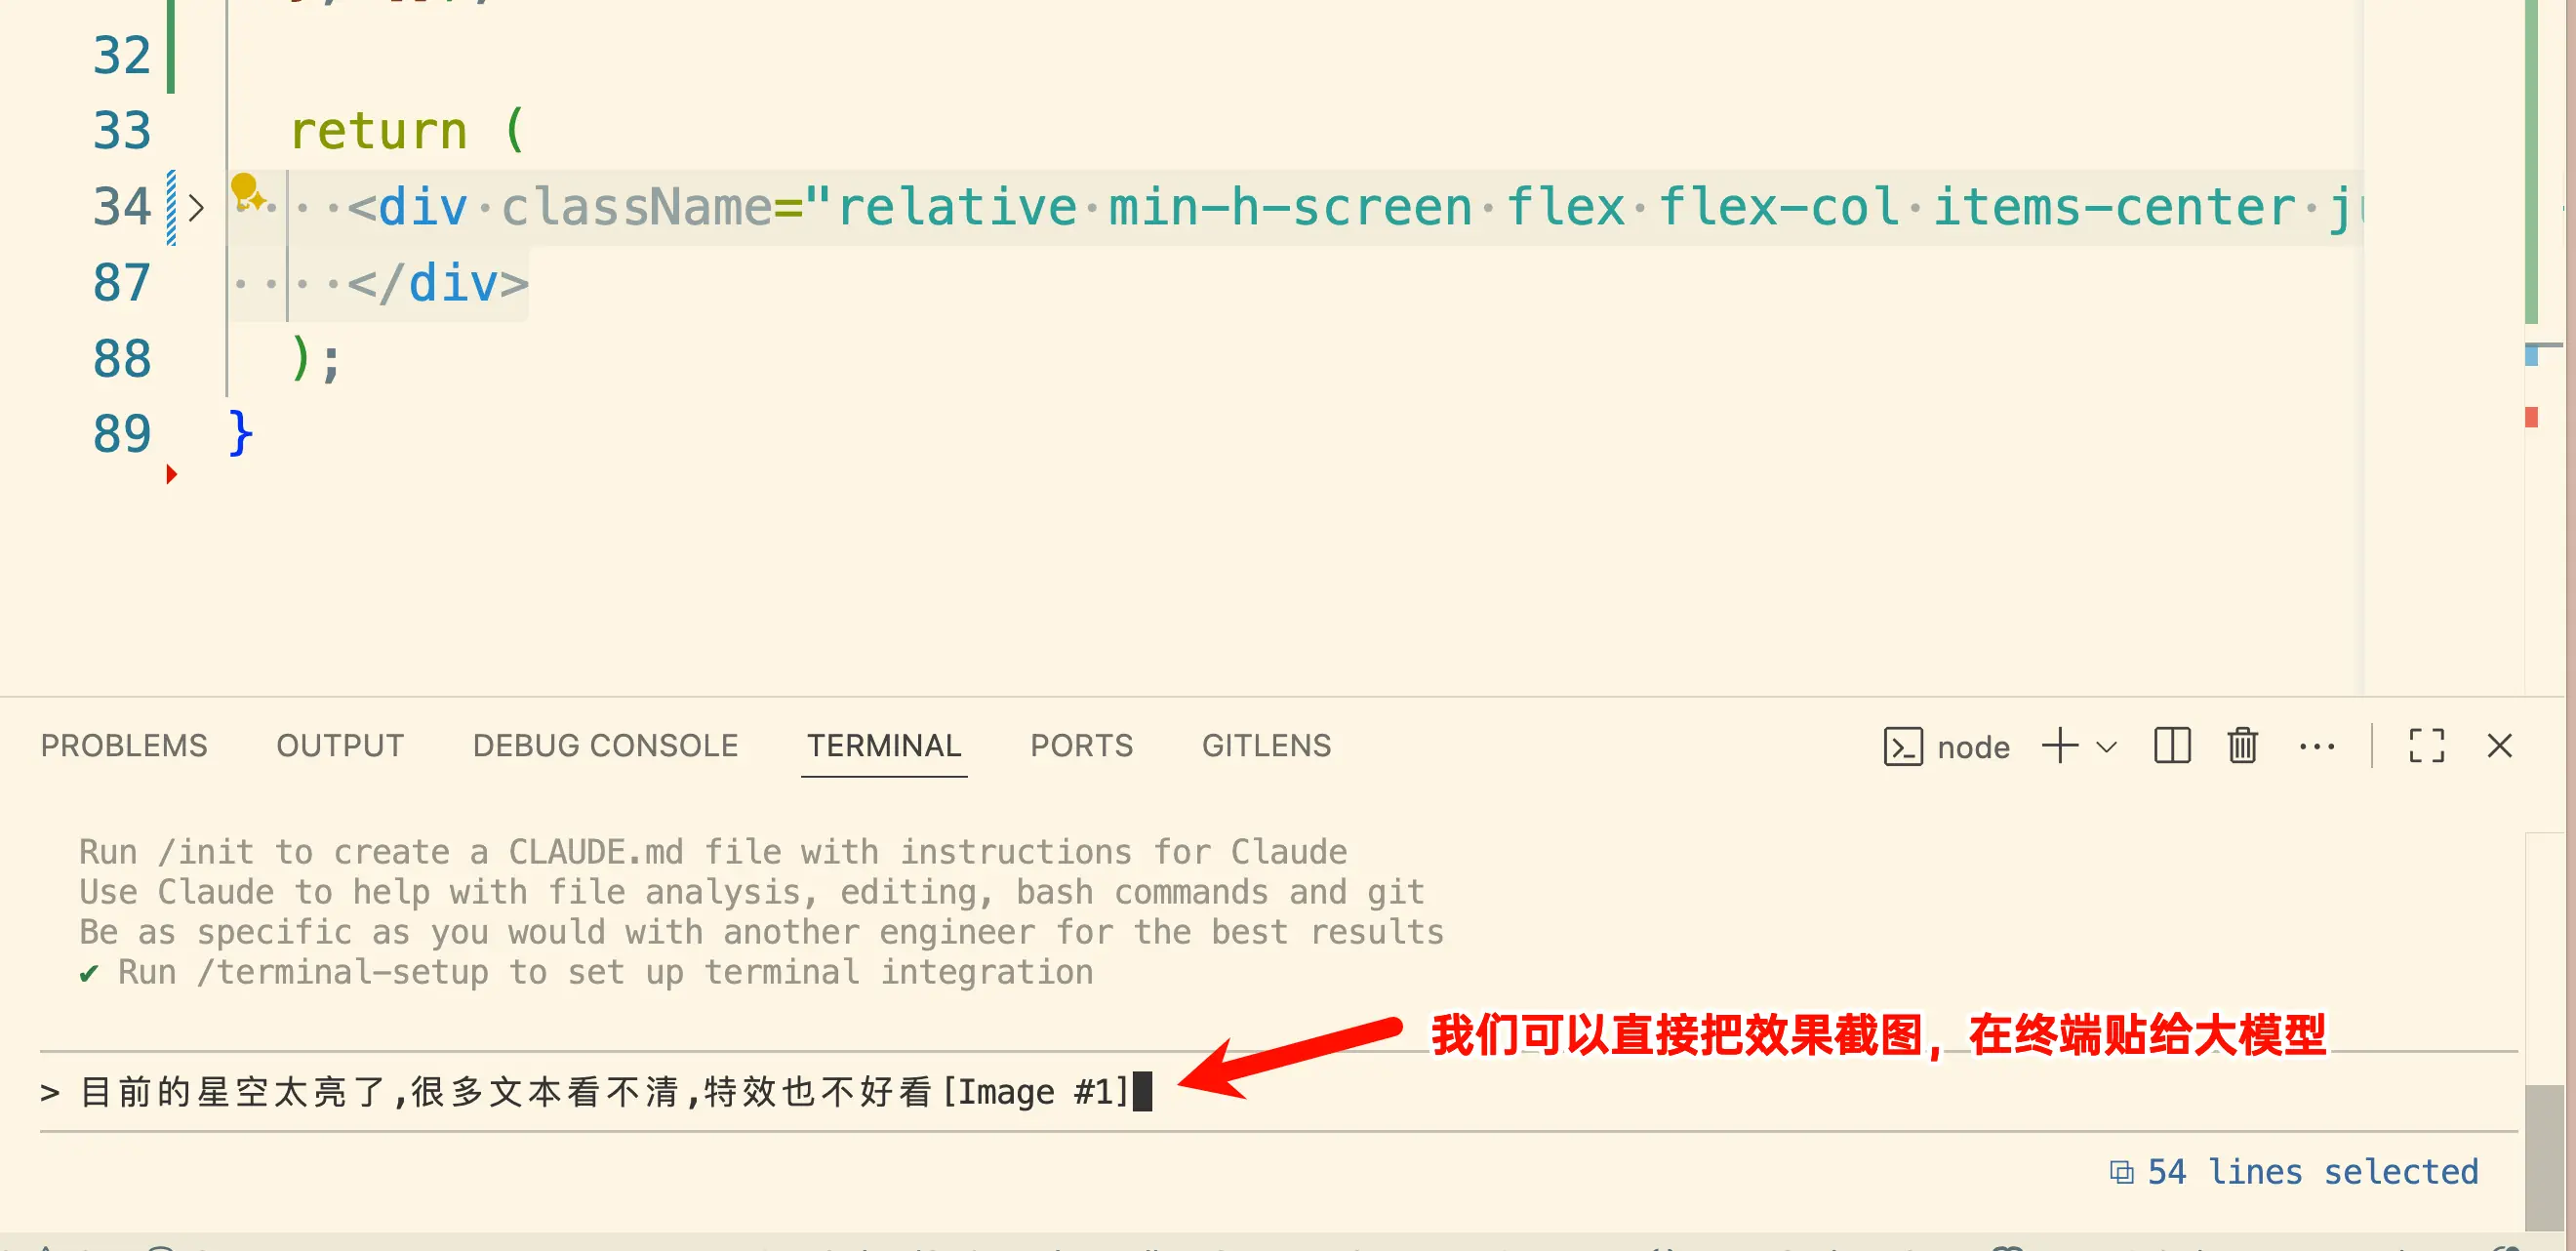Click line number 88 in gutter

coord(122,359)
